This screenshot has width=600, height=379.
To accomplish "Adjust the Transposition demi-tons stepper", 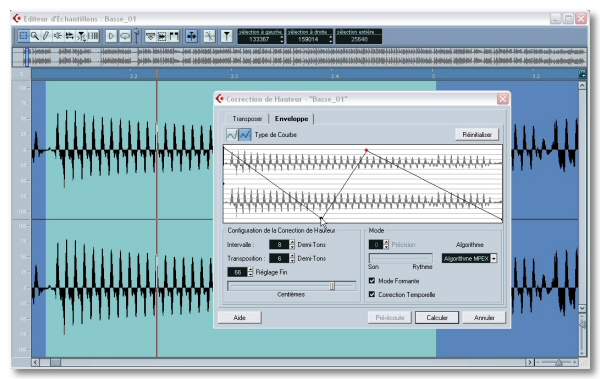I will (x=292, y=258).
